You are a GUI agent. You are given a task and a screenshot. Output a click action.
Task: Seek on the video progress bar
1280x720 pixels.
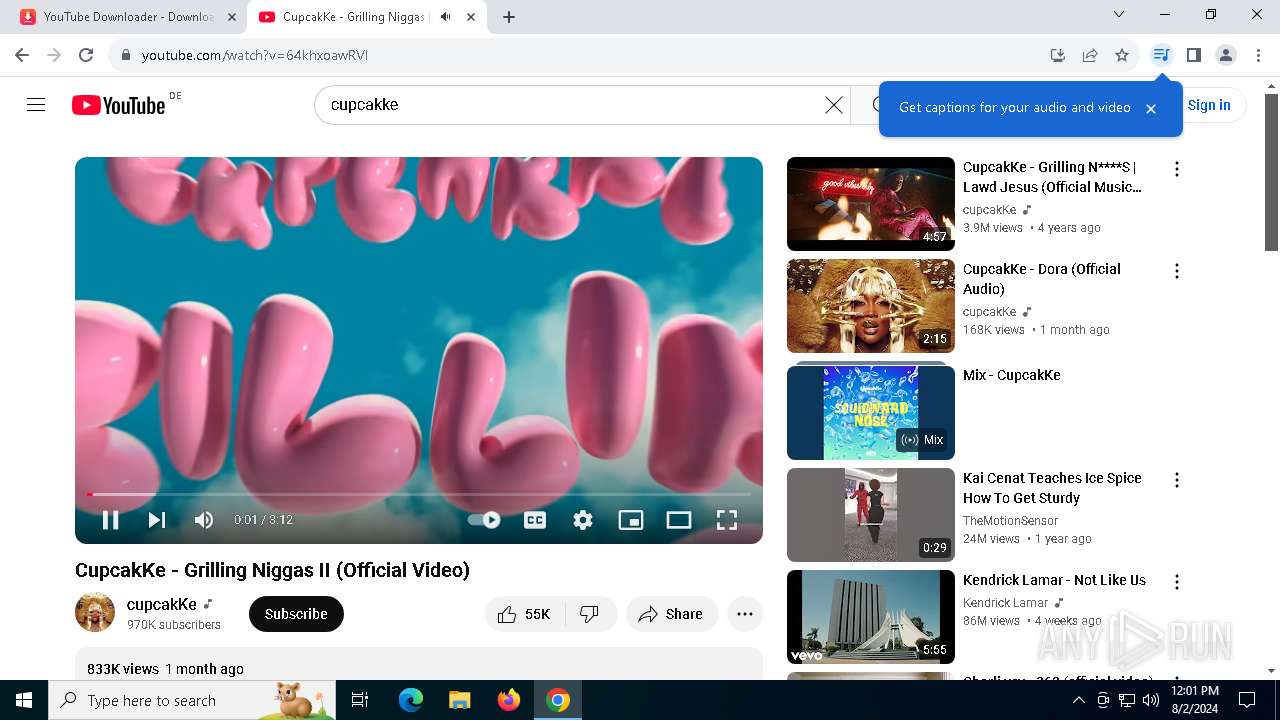point(419,494)
